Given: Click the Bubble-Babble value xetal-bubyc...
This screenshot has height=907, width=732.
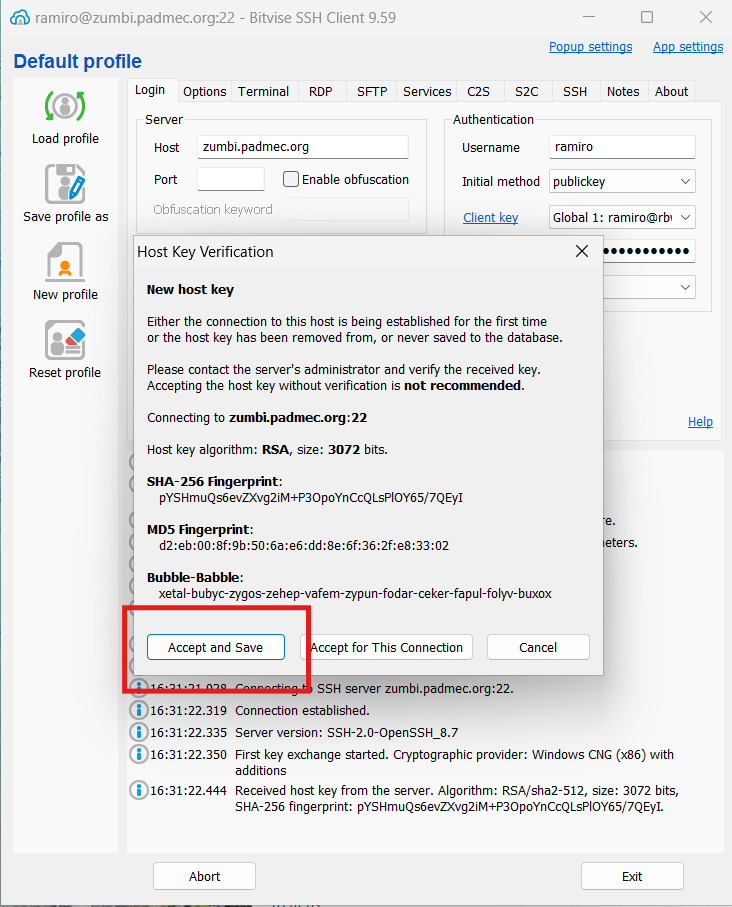Looking at the screenshot, I should (355, 593).
